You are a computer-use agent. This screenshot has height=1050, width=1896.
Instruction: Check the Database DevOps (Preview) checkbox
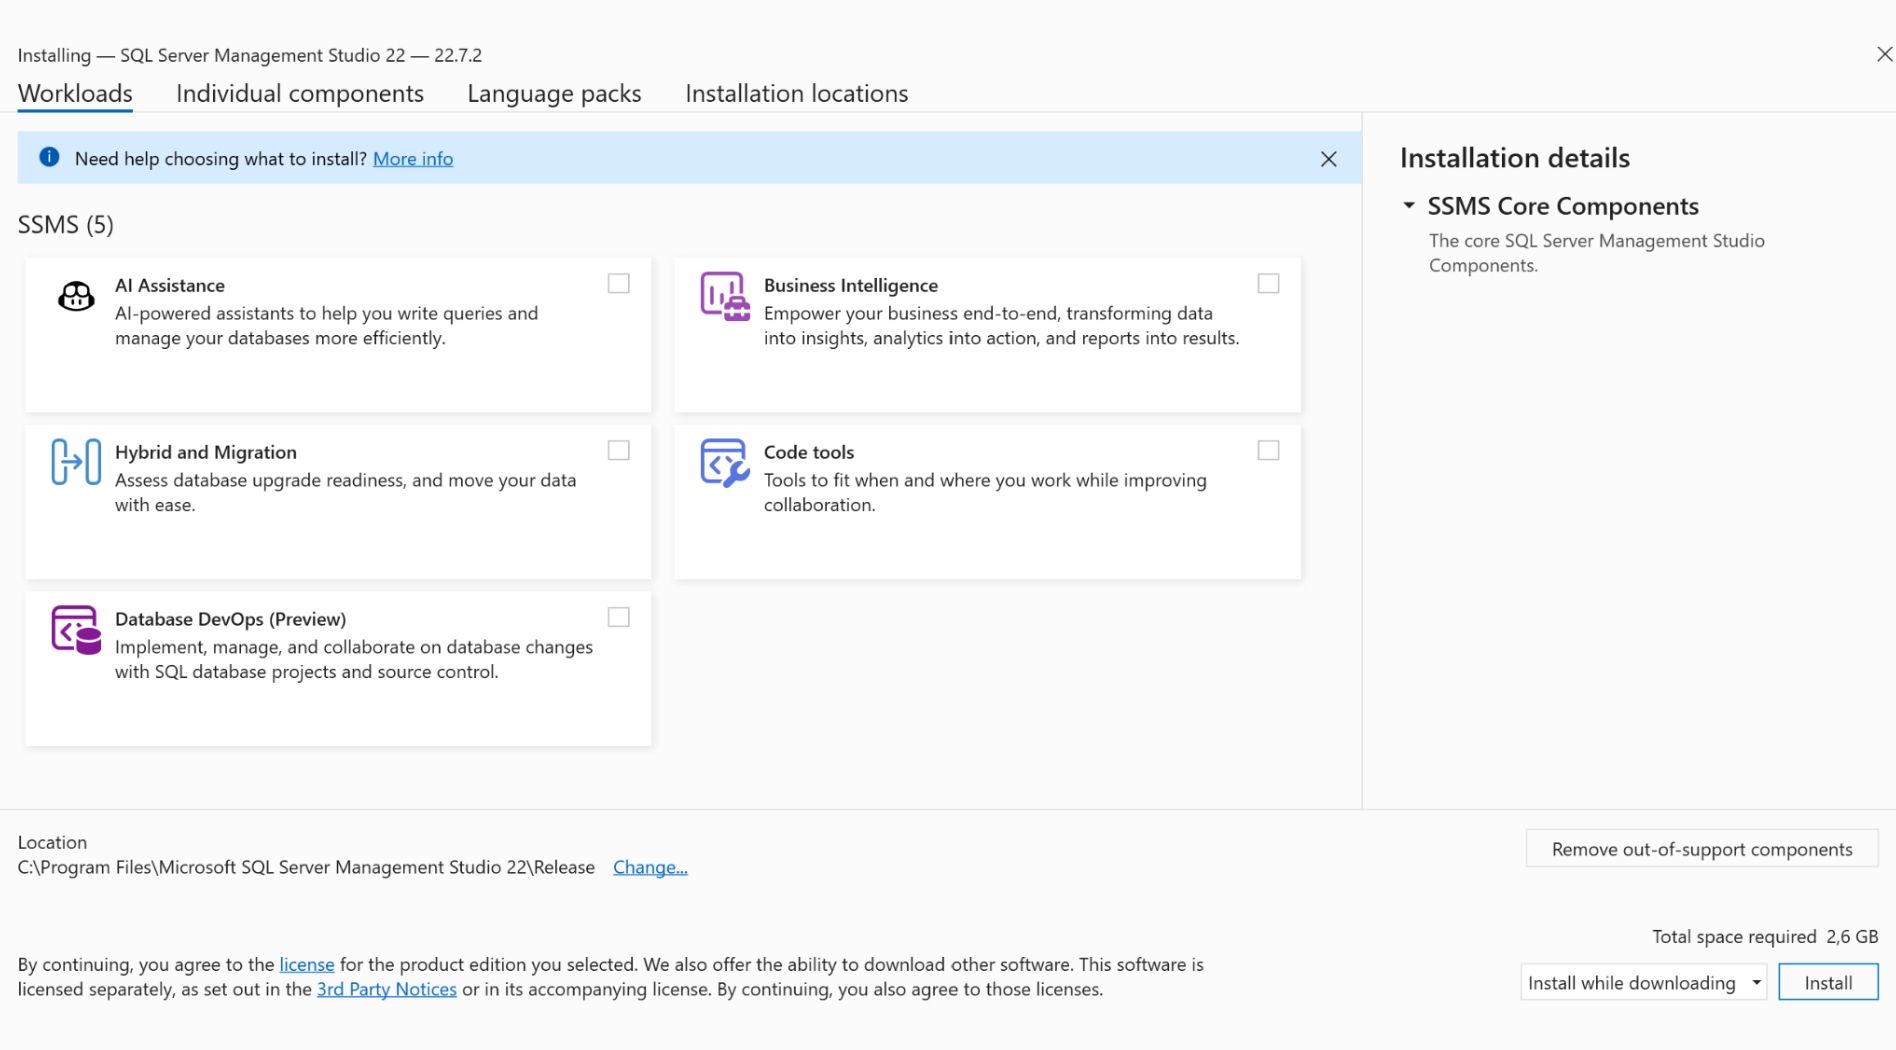tap(619, 618)
